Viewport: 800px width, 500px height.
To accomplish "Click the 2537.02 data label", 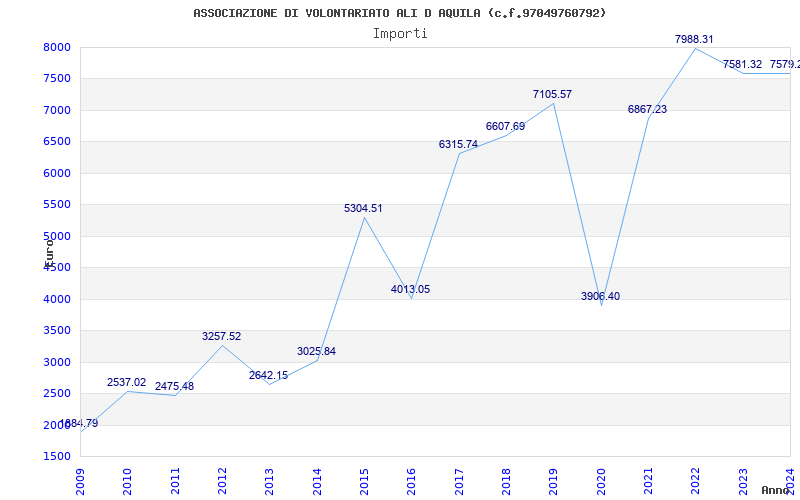I will coord(127,382).
